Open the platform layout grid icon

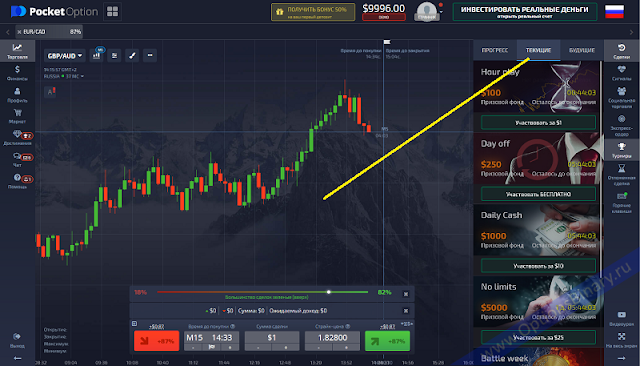112,11
